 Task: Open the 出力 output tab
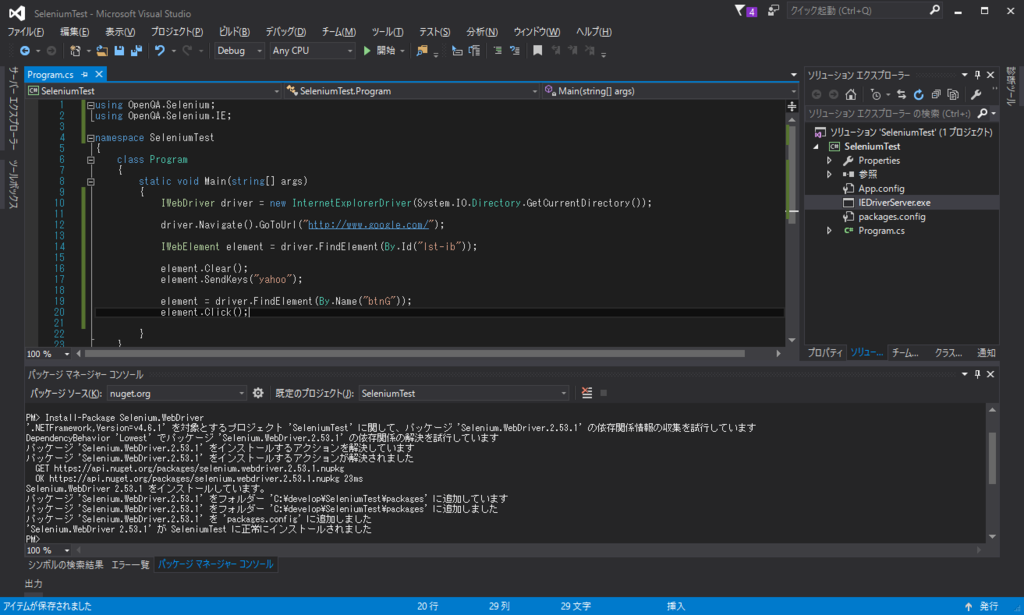pos(33,584)
